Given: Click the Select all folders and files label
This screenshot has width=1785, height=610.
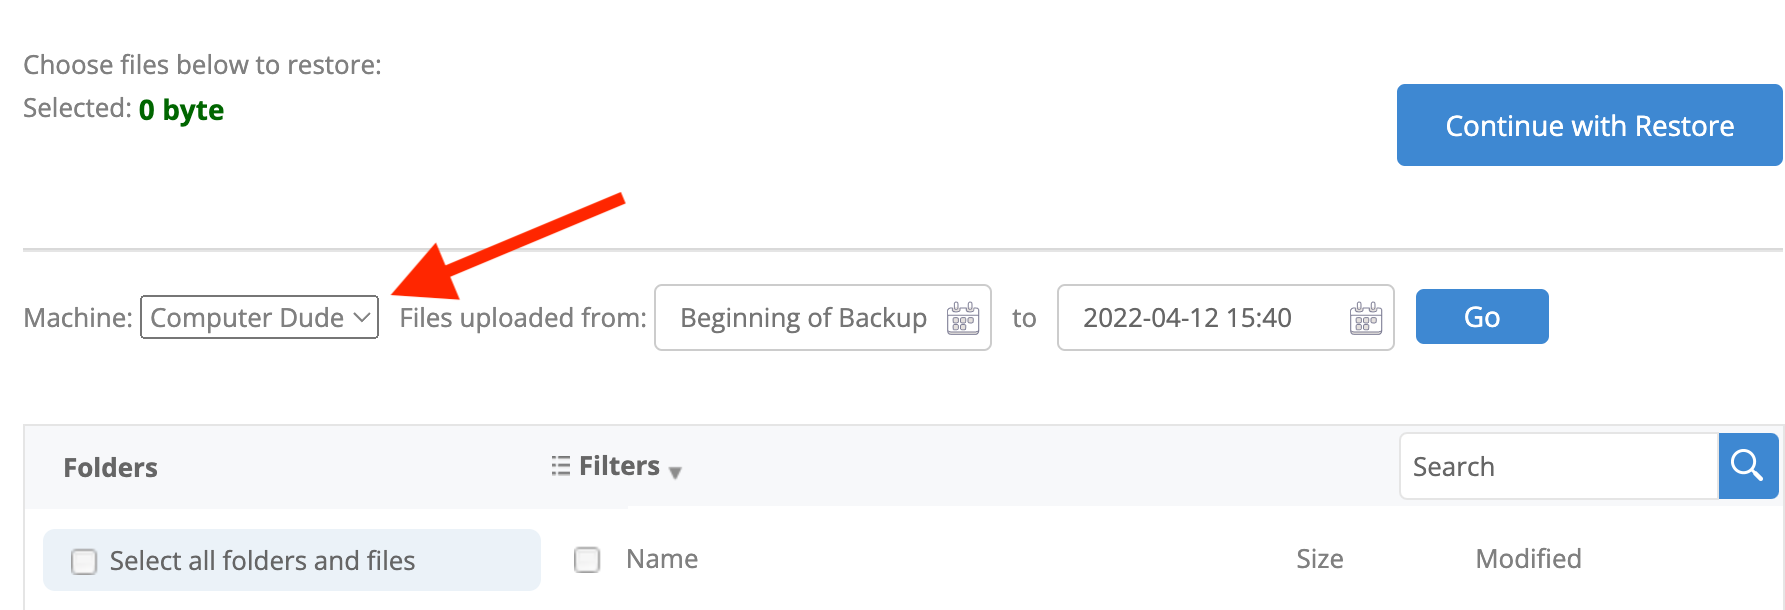Looking at the screenshot, I should coord(262,561).
